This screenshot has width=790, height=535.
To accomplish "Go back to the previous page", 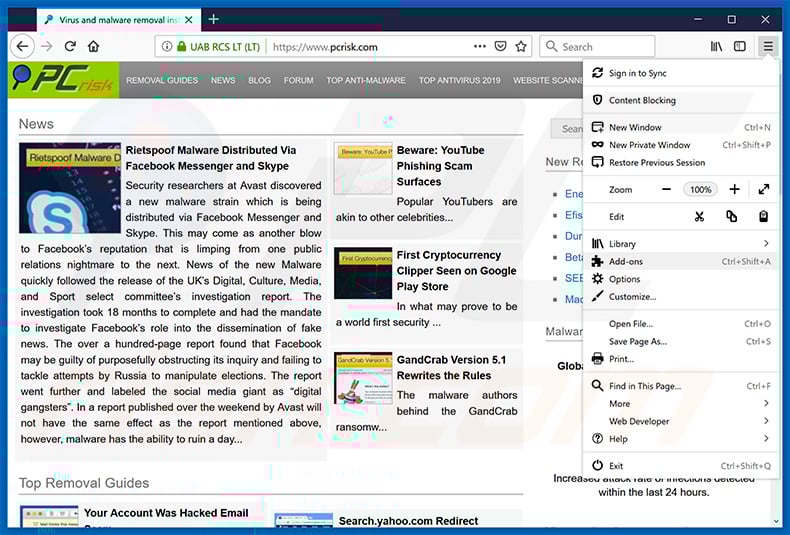I will (x=22, y=46).
